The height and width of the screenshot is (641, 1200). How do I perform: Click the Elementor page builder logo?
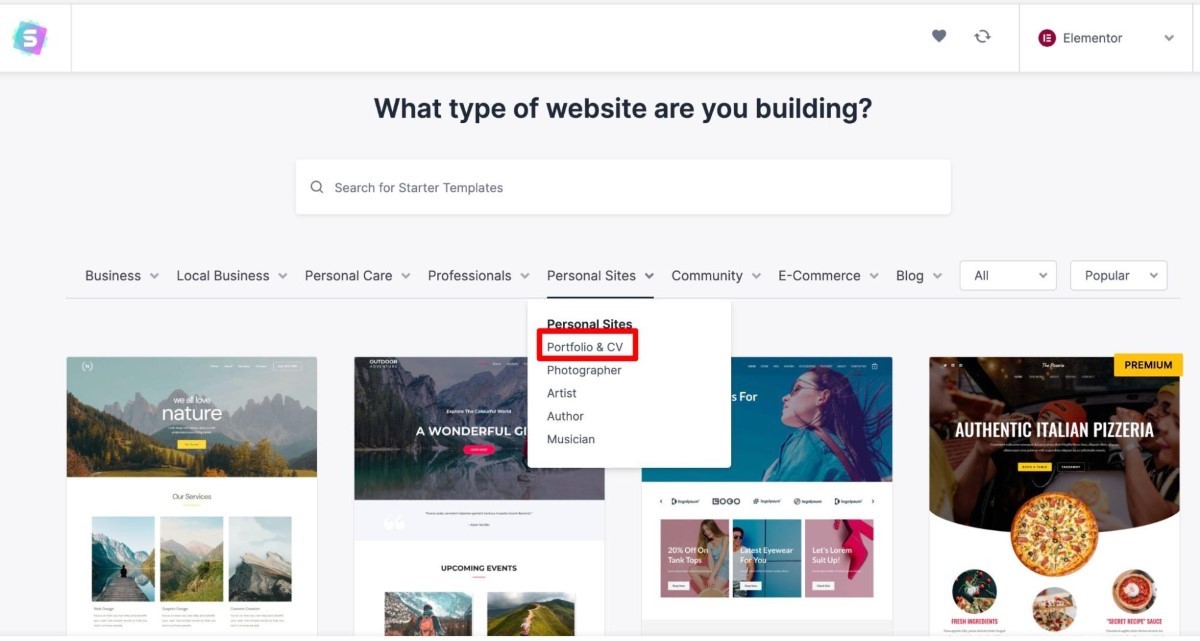tap(1047, 38)
